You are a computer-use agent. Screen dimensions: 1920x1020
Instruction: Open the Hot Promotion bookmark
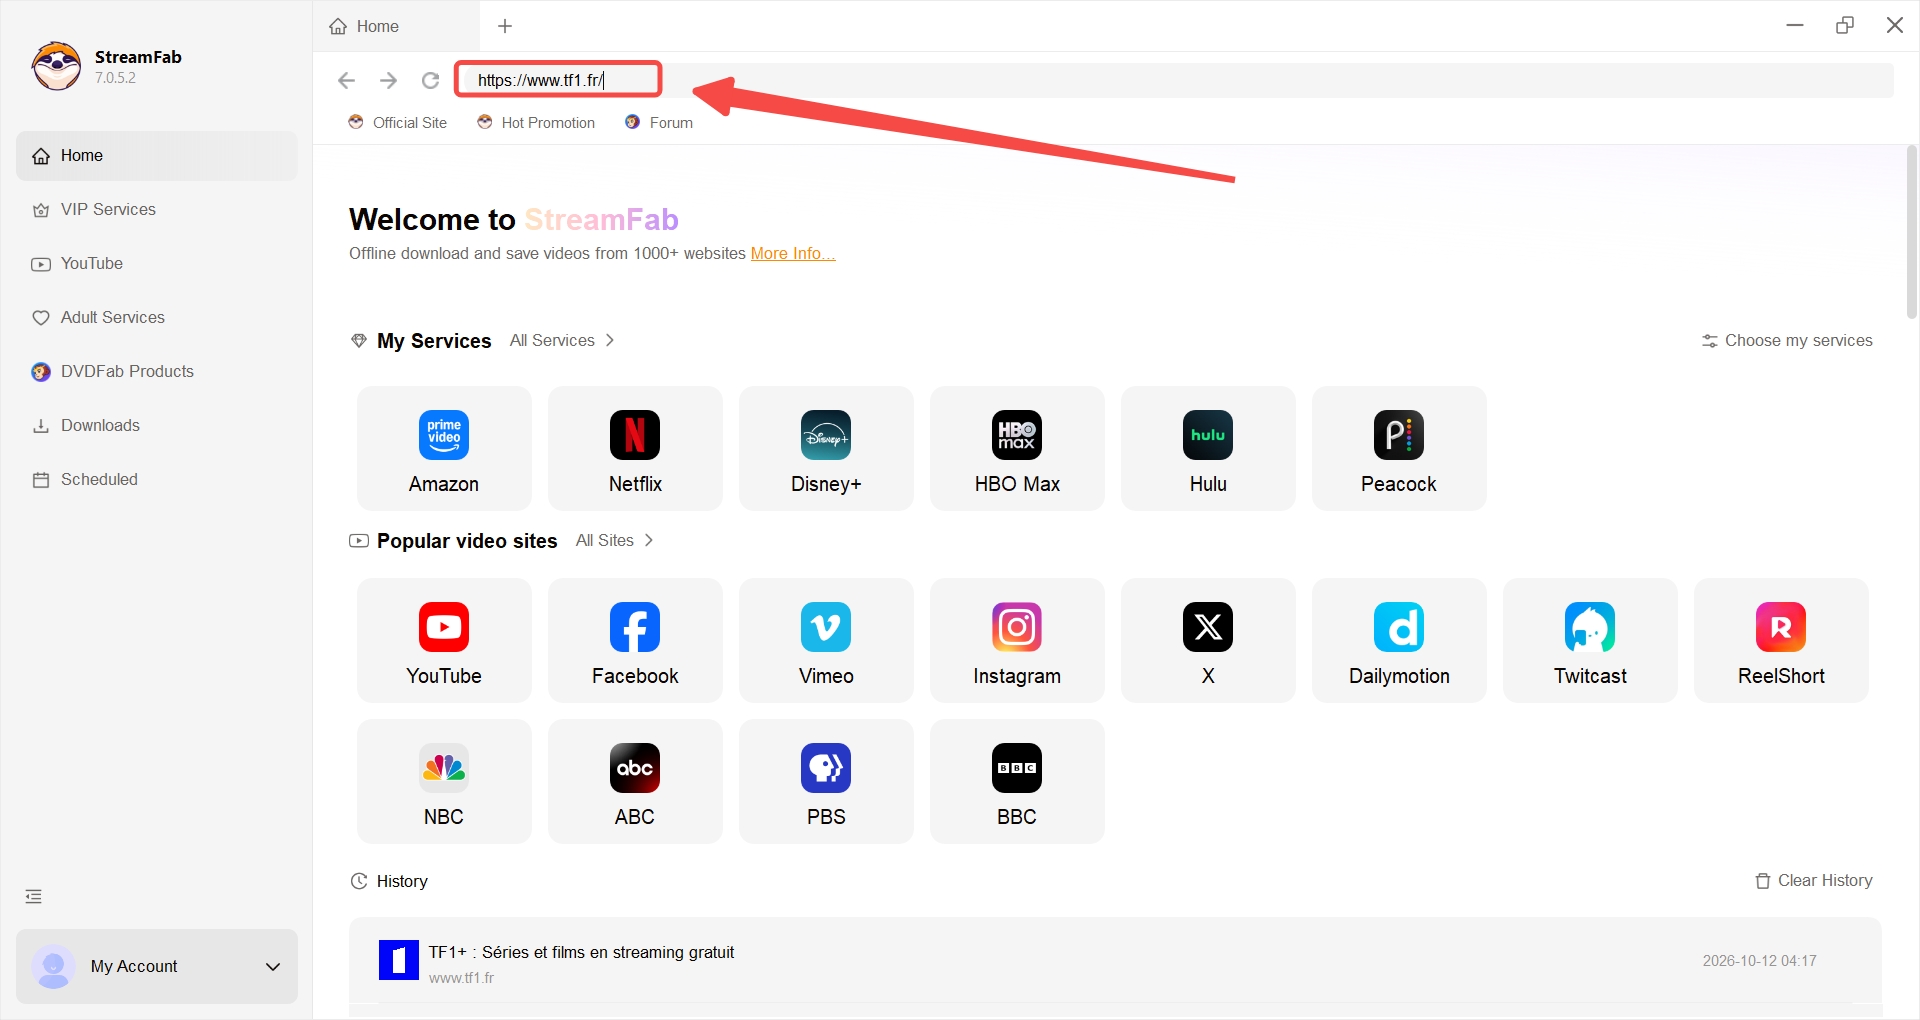click(x=536, y=122)
